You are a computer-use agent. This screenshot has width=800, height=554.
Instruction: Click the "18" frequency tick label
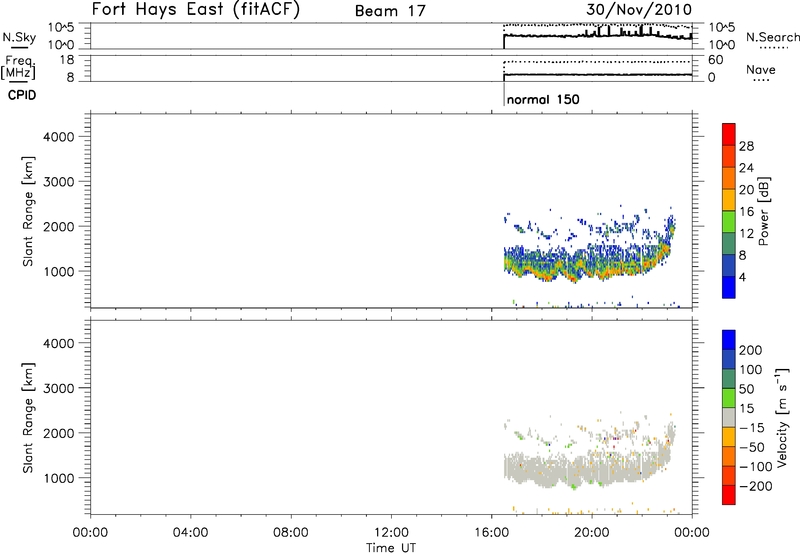(x=67, y=60)
